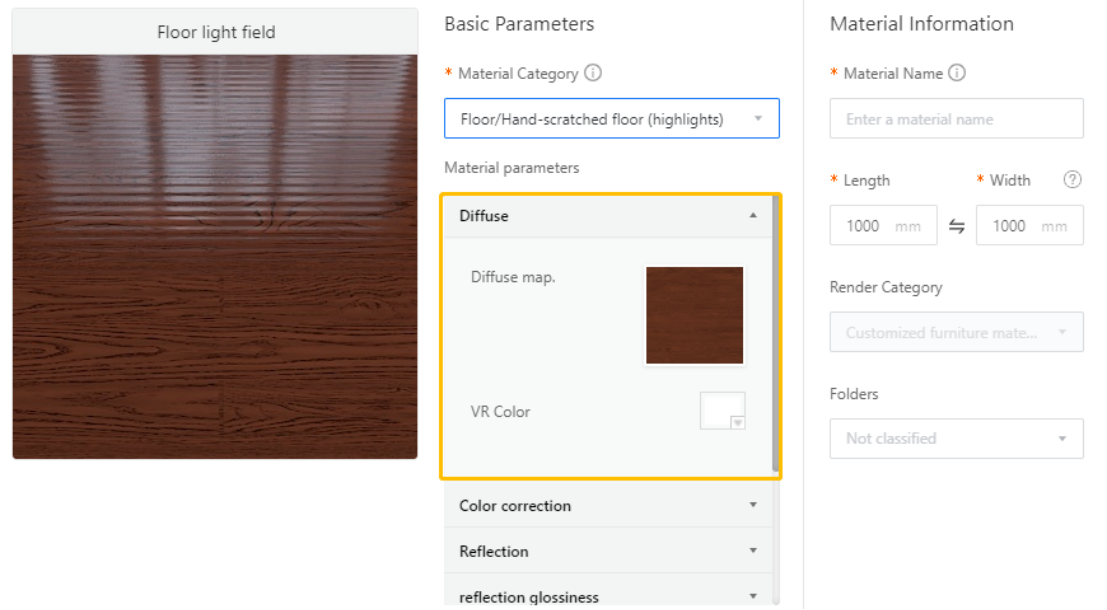
Task: Click the Material parameters label
Action: coord(511,167)
